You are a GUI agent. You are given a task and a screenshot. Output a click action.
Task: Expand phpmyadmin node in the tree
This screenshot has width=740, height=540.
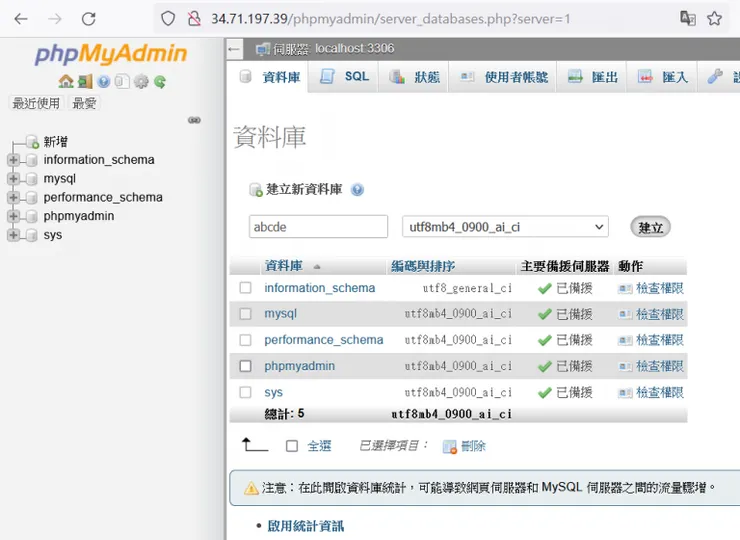13,216
